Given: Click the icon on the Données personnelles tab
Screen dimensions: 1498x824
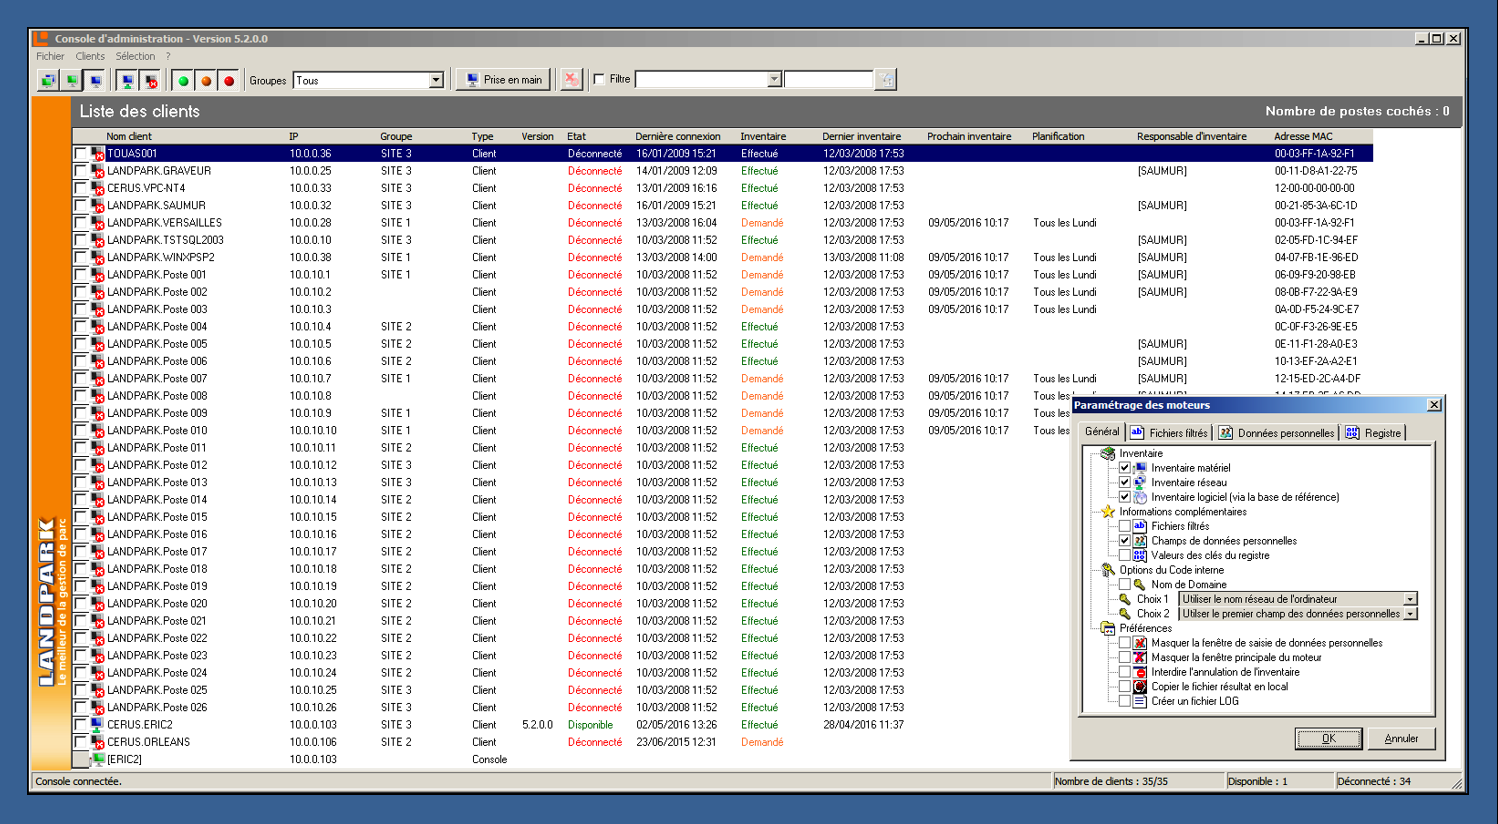Looking at the screenshot, I should tap(1226, 433).
